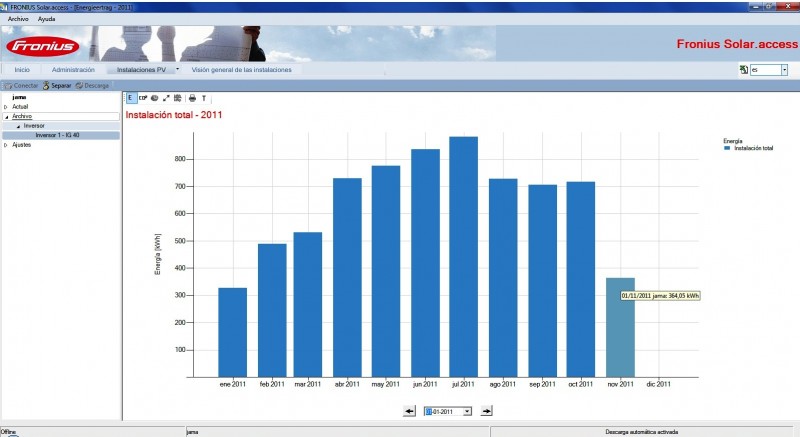Open Visión general de las instalaciones tab
The height and width of the screenshot is (437, 800).
(x=241, y=70)
